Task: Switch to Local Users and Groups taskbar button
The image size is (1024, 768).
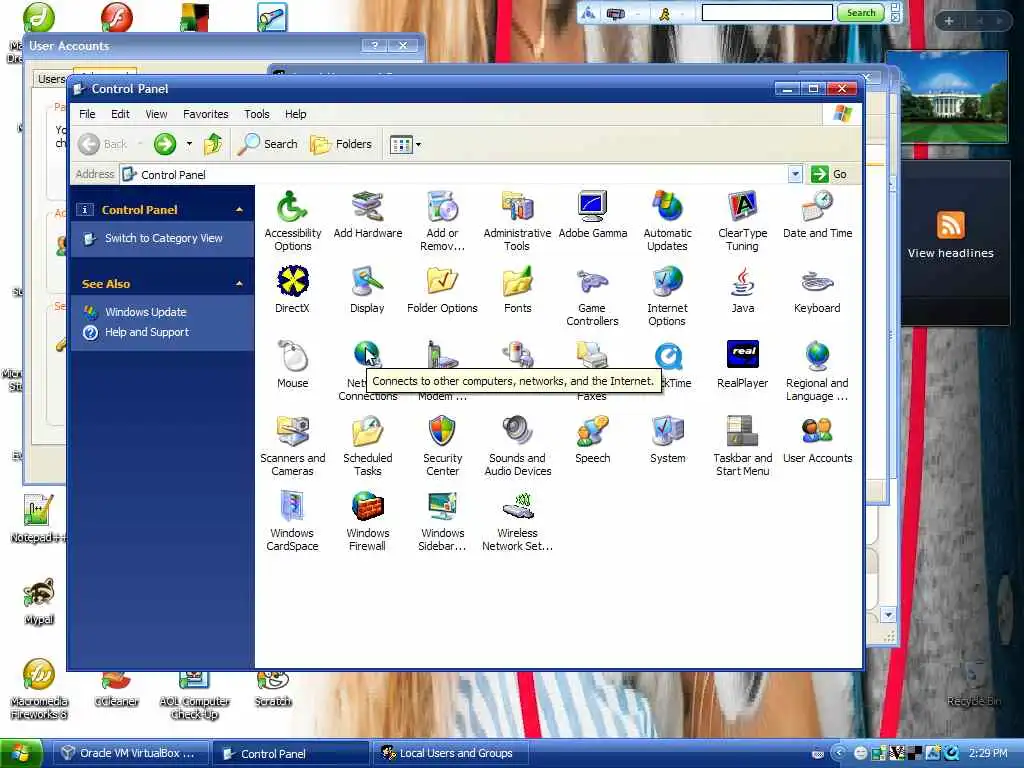Action: [450, 753]
